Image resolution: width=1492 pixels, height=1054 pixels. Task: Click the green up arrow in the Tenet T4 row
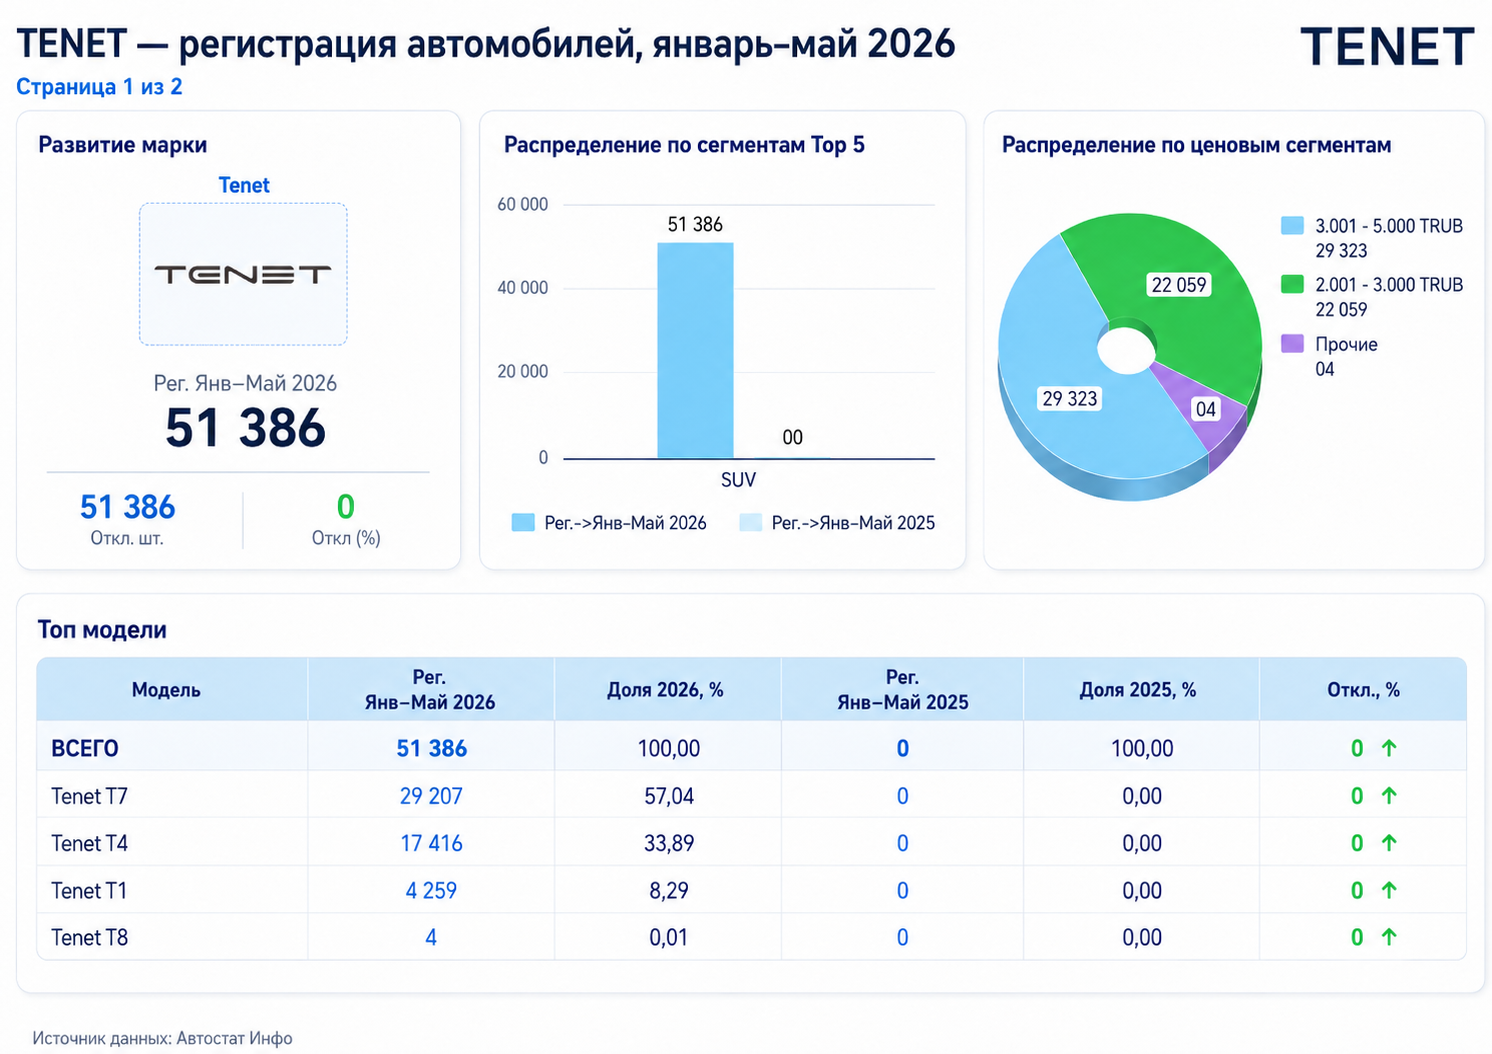[x=1389, y=843]
